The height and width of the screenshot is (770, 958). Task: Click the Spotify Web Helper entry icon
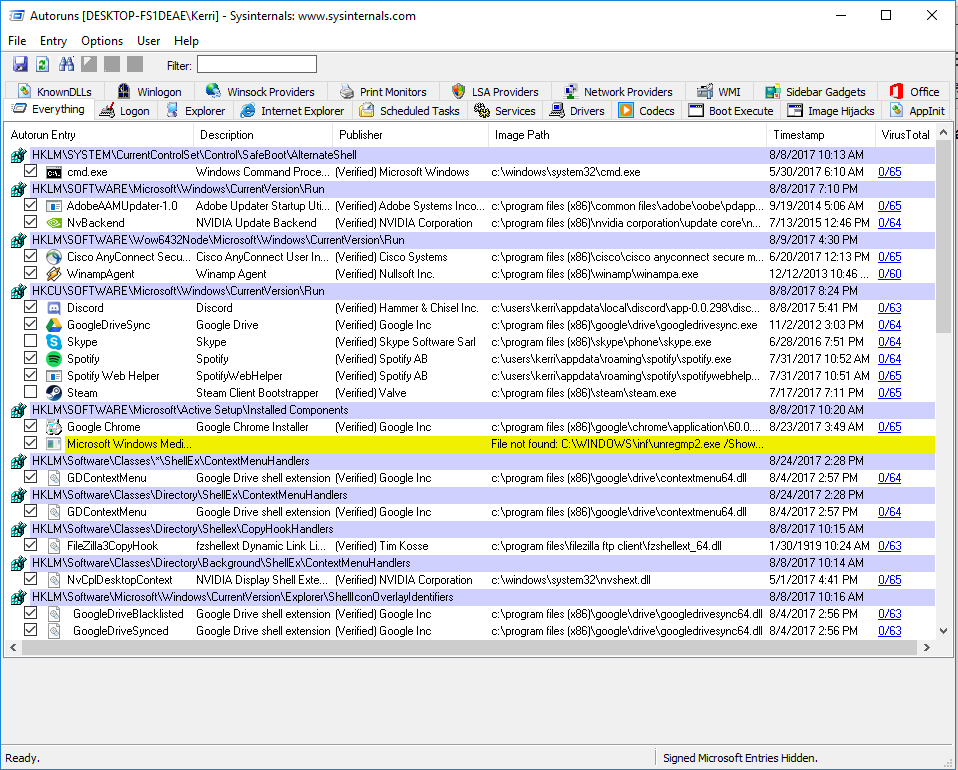pyautogui.click(x=54, y=376)
